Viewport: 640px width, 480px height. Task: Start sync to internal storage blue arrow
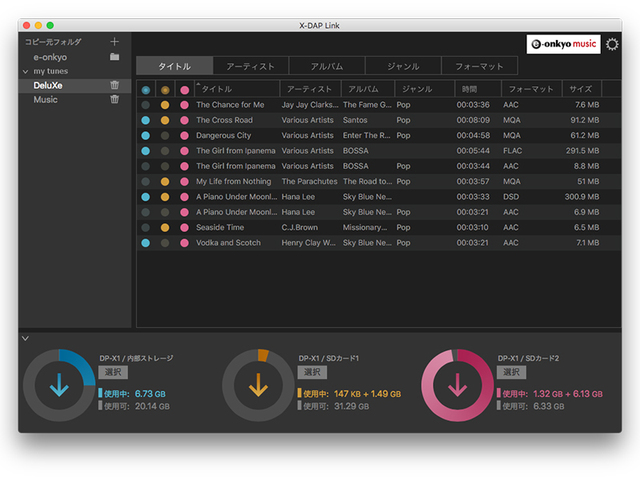[x=59, y=384]
